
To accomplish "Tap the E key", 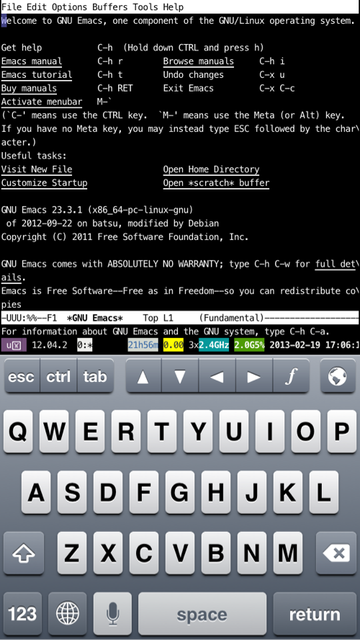I will coord(90,431).
